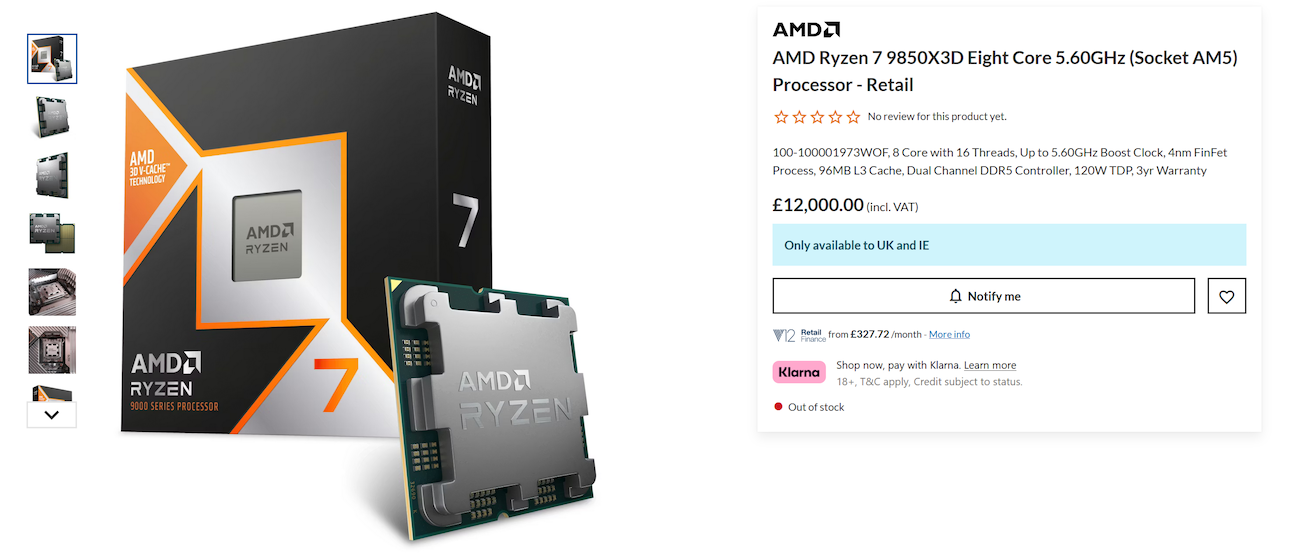The height and width of the screenshot is (554, 1306).
Task: Select the first box-and-chip thumbnail
Action: click(52, 59)
